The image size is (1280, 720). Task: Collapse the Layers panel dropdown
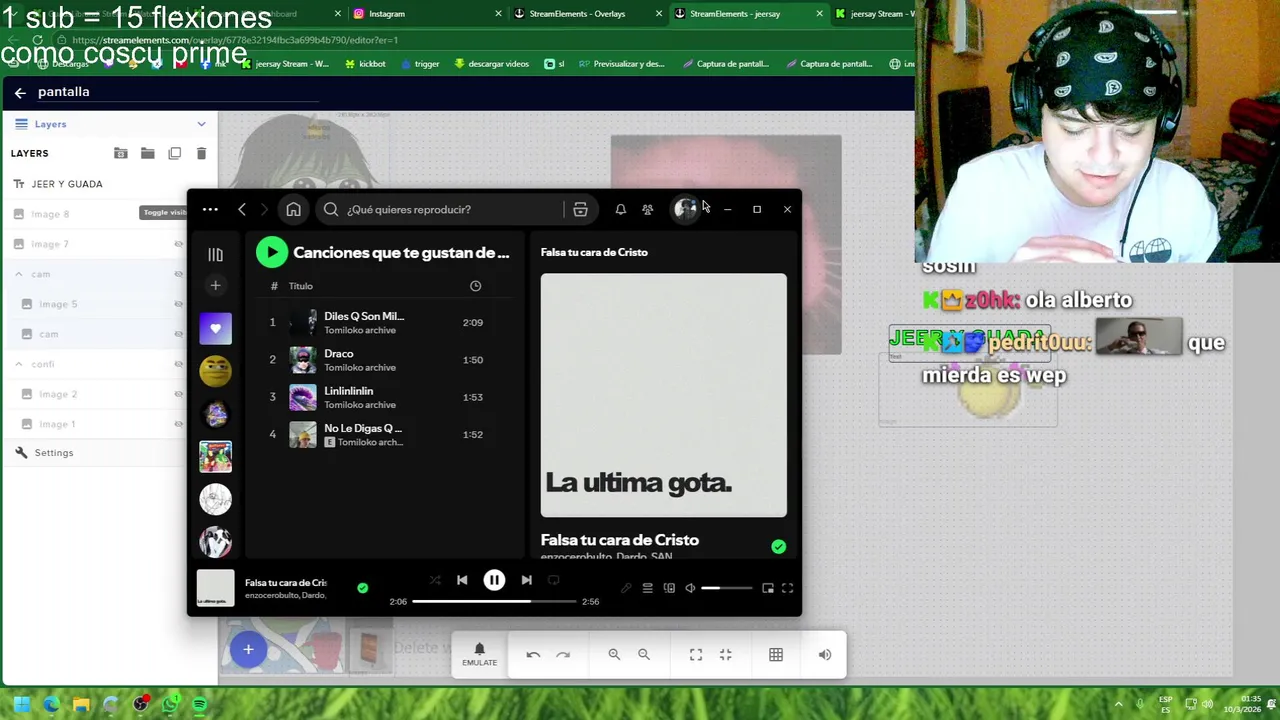tap(201, 124)
